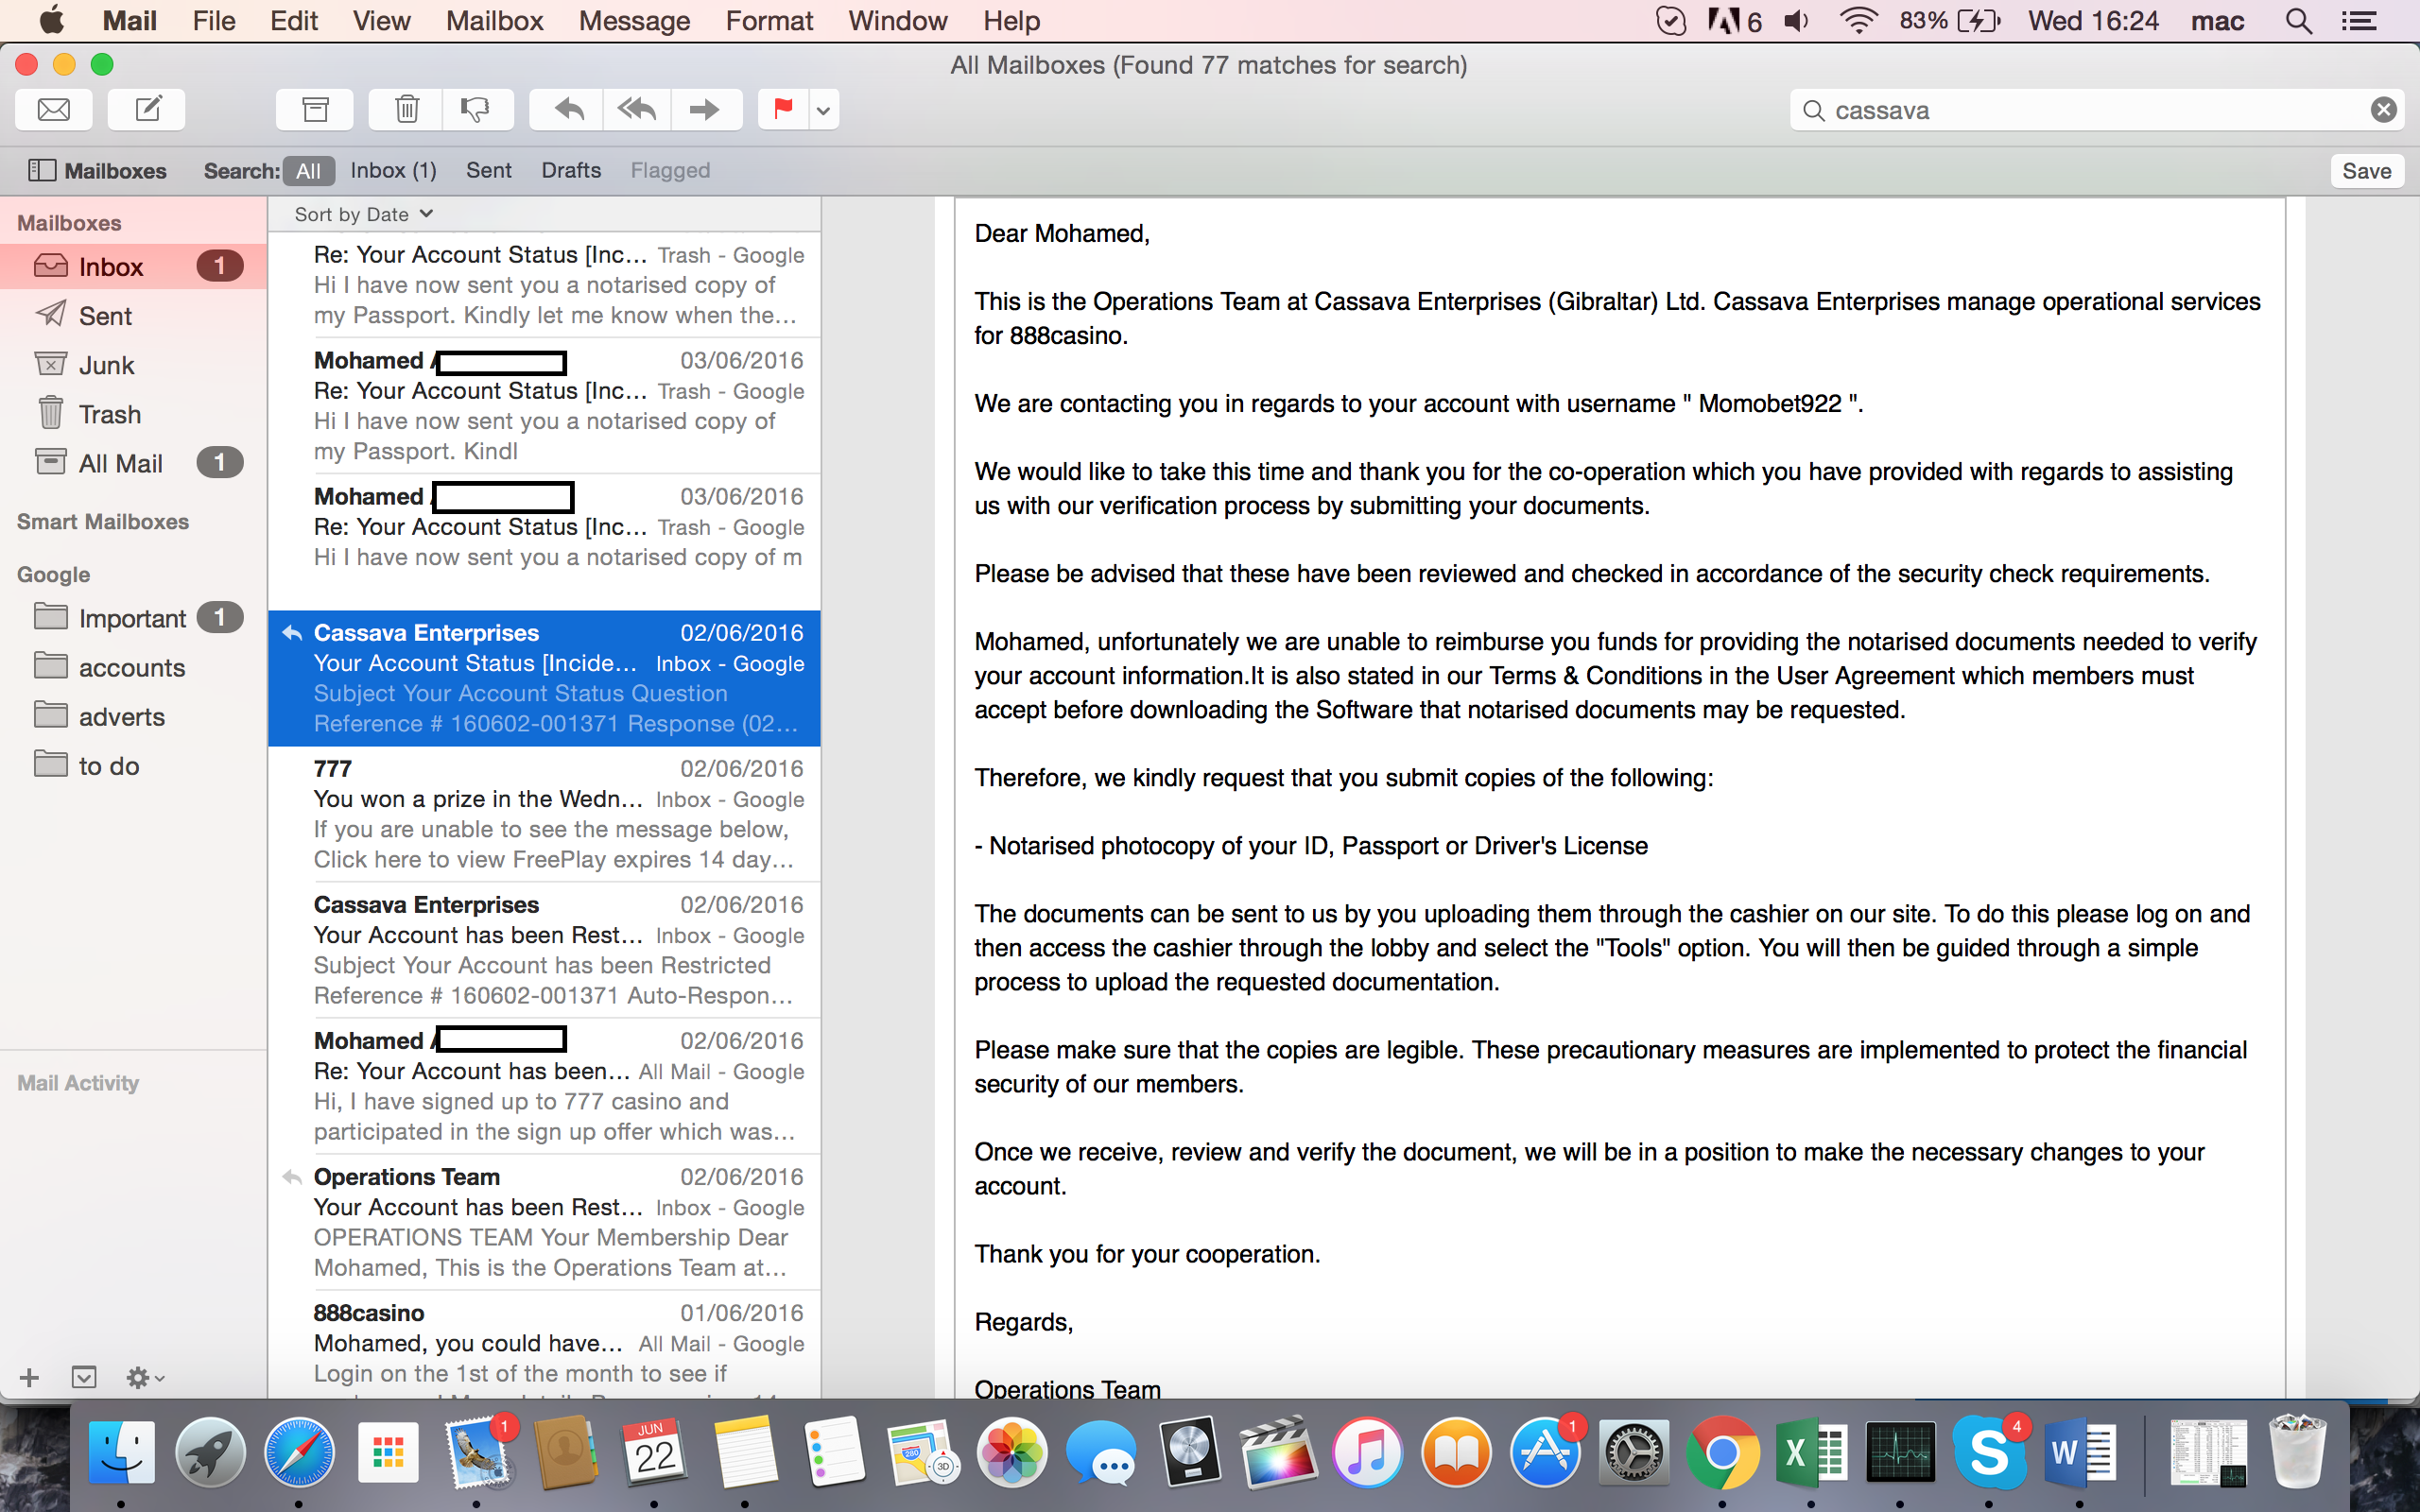Viewport: 2420px width, 1512px height.
Task: Launch Google Chrome from the Dock
Action: click(x=1722, y=1452)
